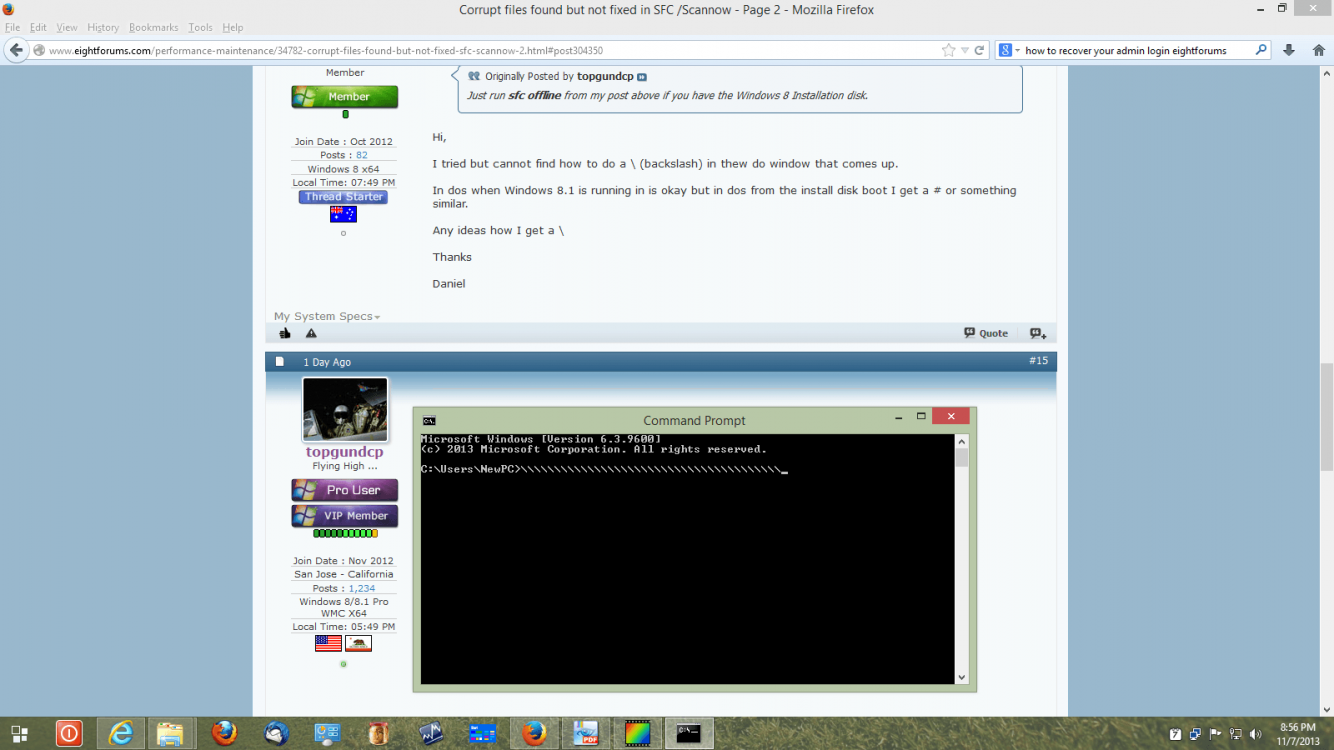Open the URL history dropdown arrow

965,50
